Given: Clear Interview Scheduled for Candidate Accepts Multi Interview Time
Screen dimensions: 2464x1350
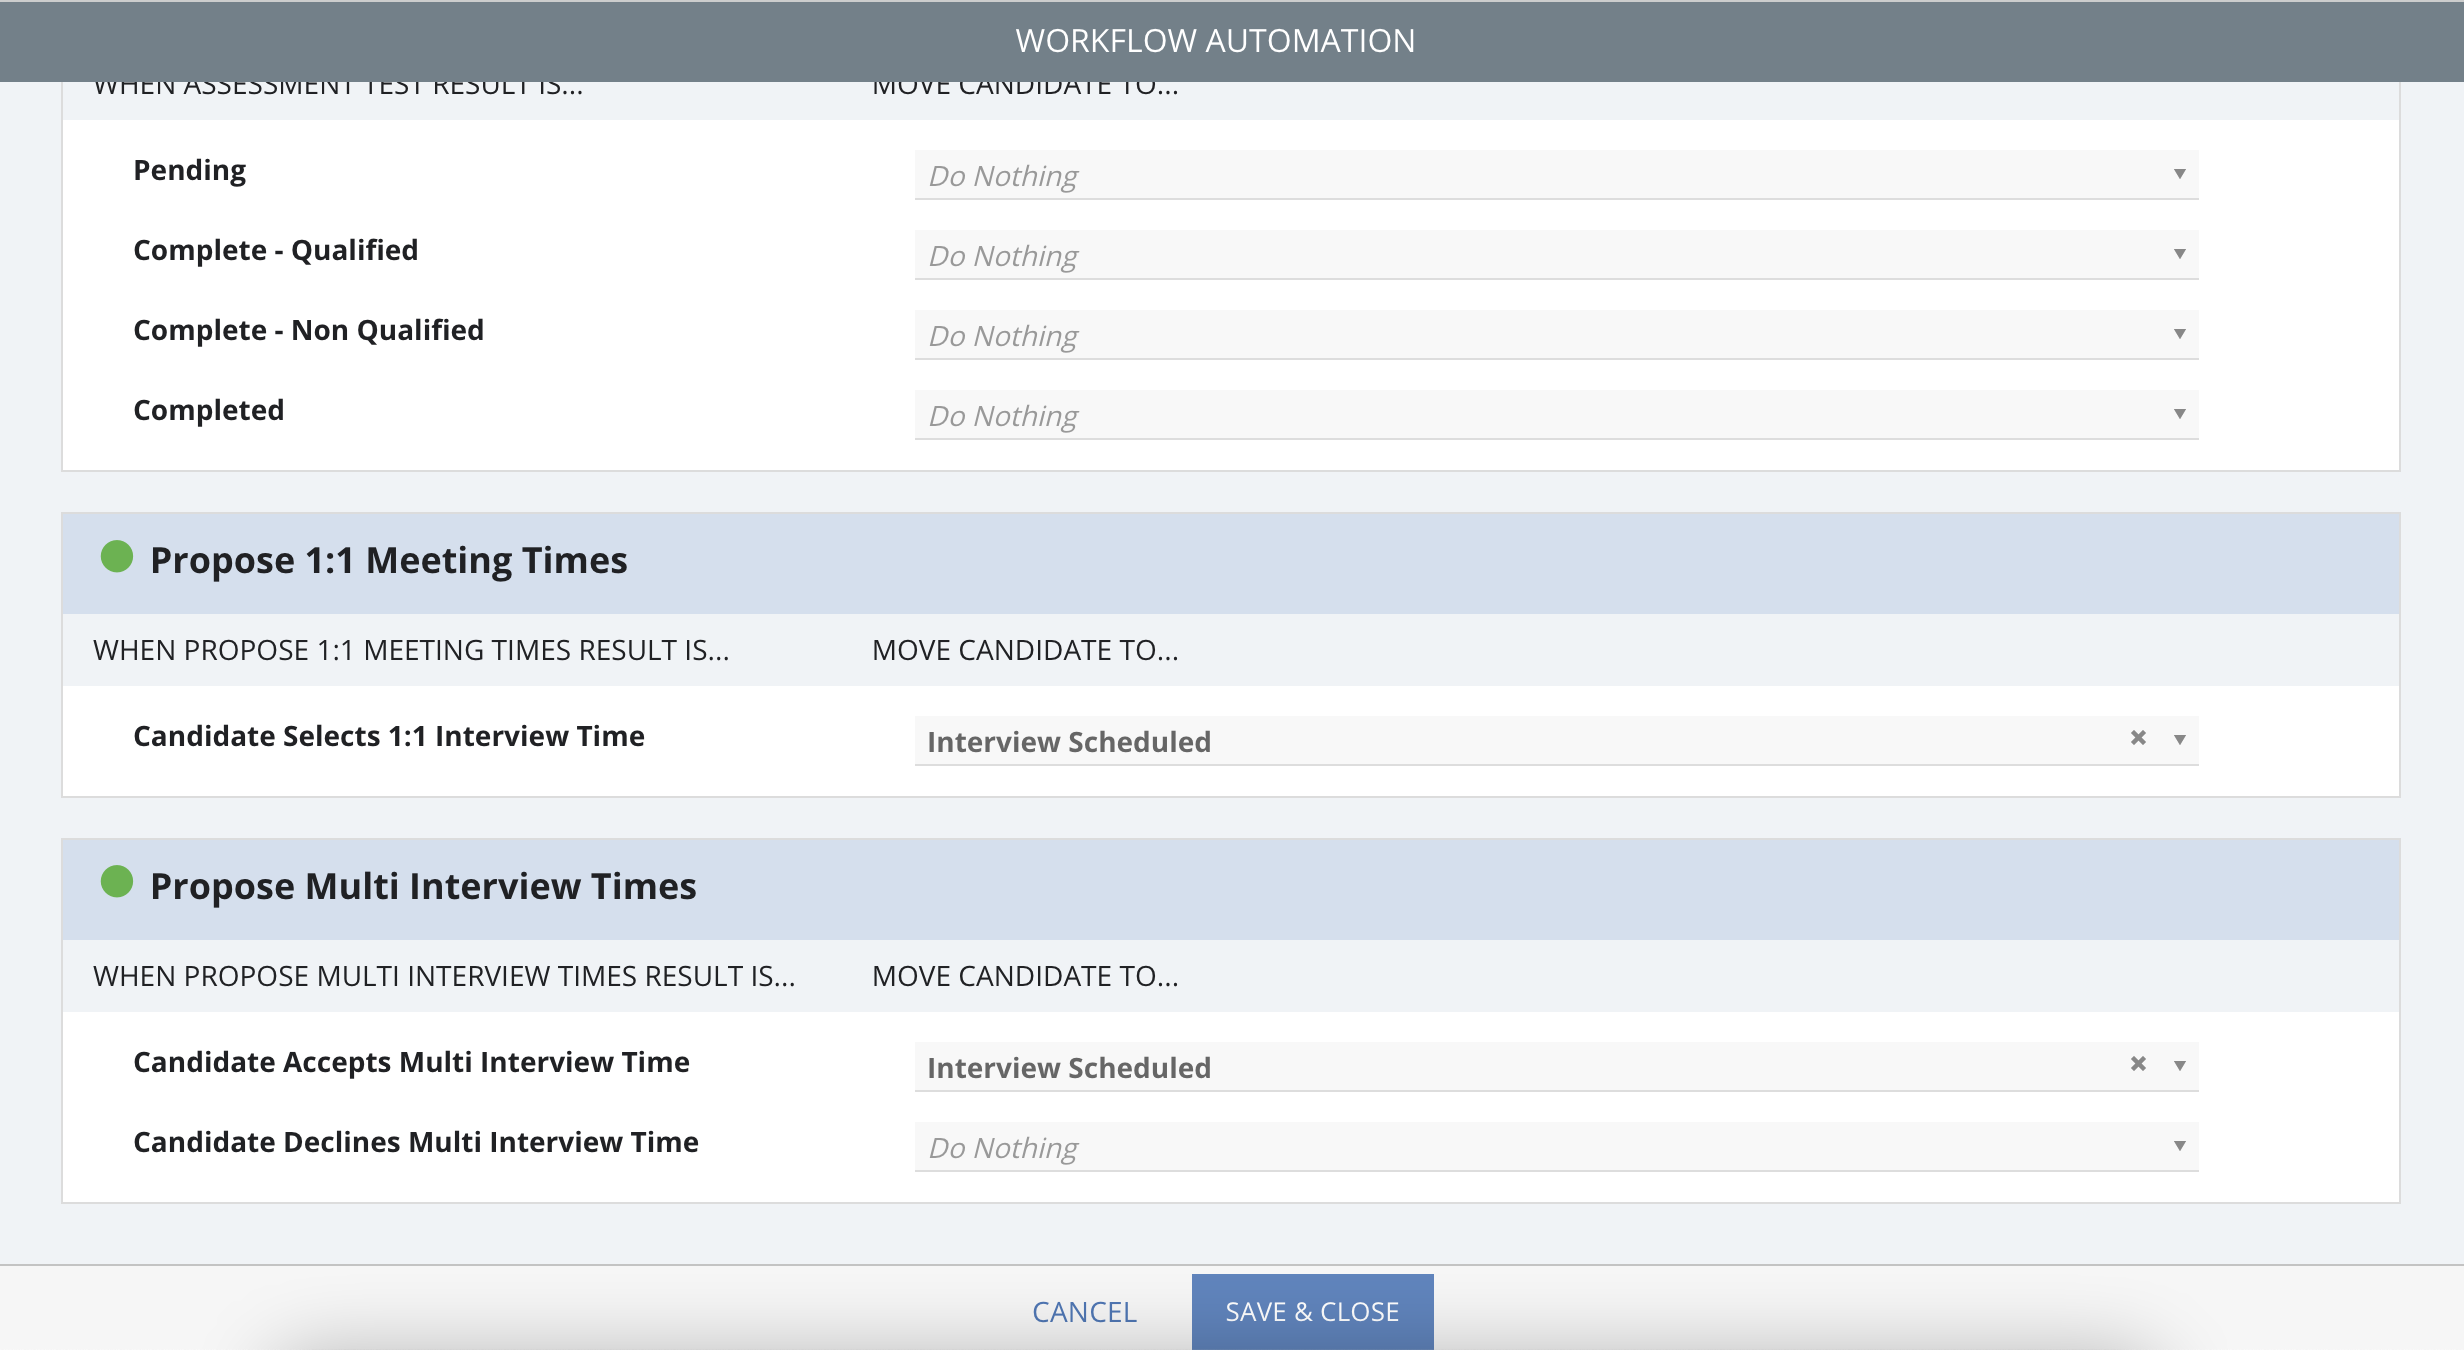Looking at the screenshot, I should pyautogui.click(x=2138, y=1064).
